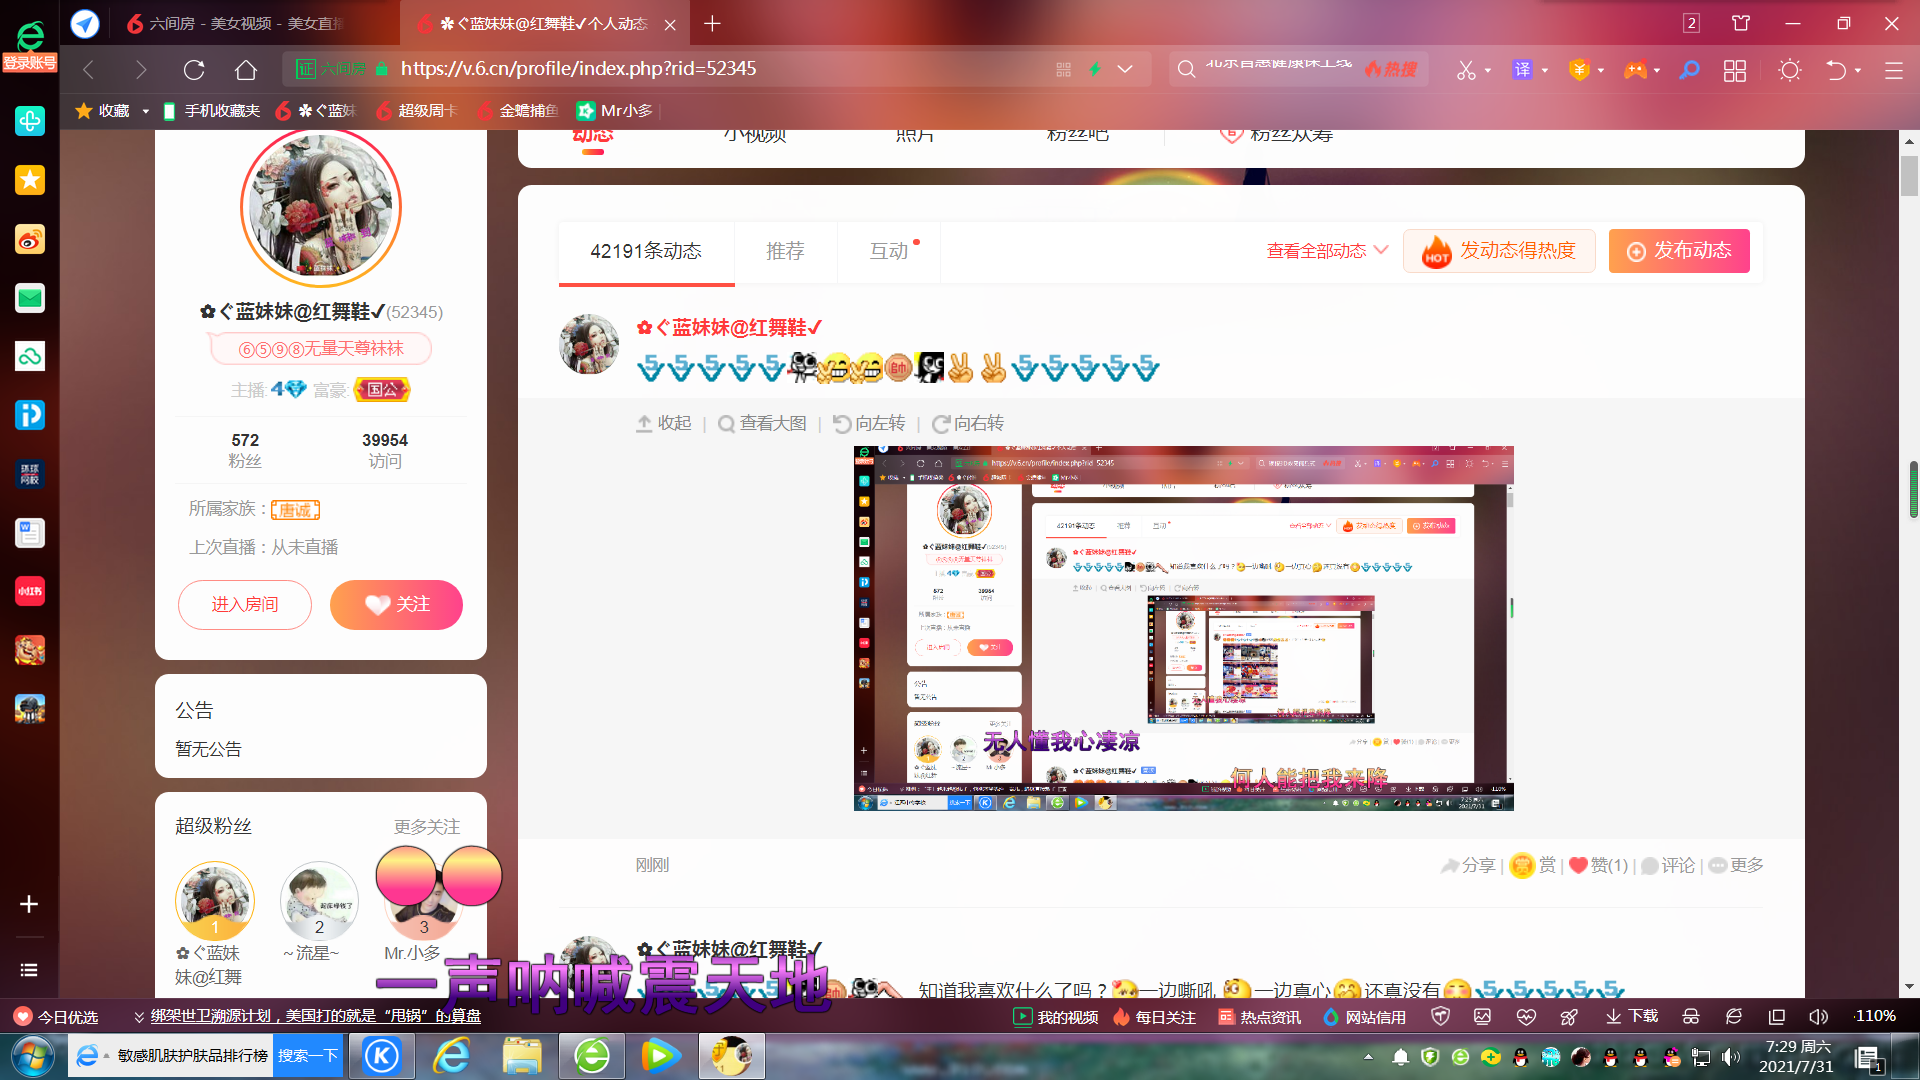Select the 42191条动态 tab
The image size is (1920, 1080).
pos(646,251)
